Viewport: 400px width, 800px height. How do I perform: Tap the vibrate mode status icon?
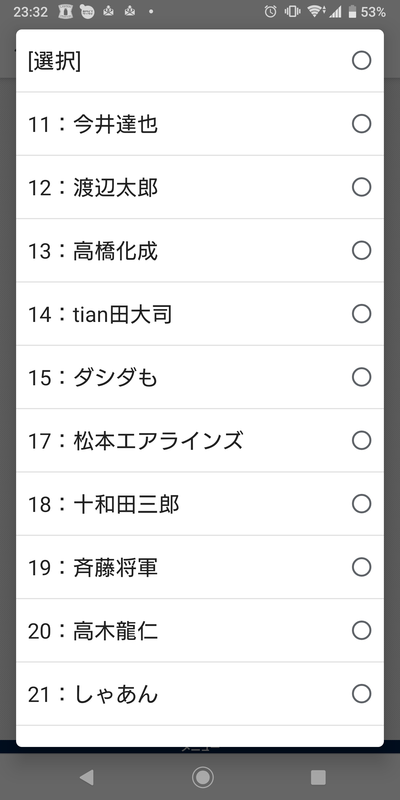(x=293, y=12)
